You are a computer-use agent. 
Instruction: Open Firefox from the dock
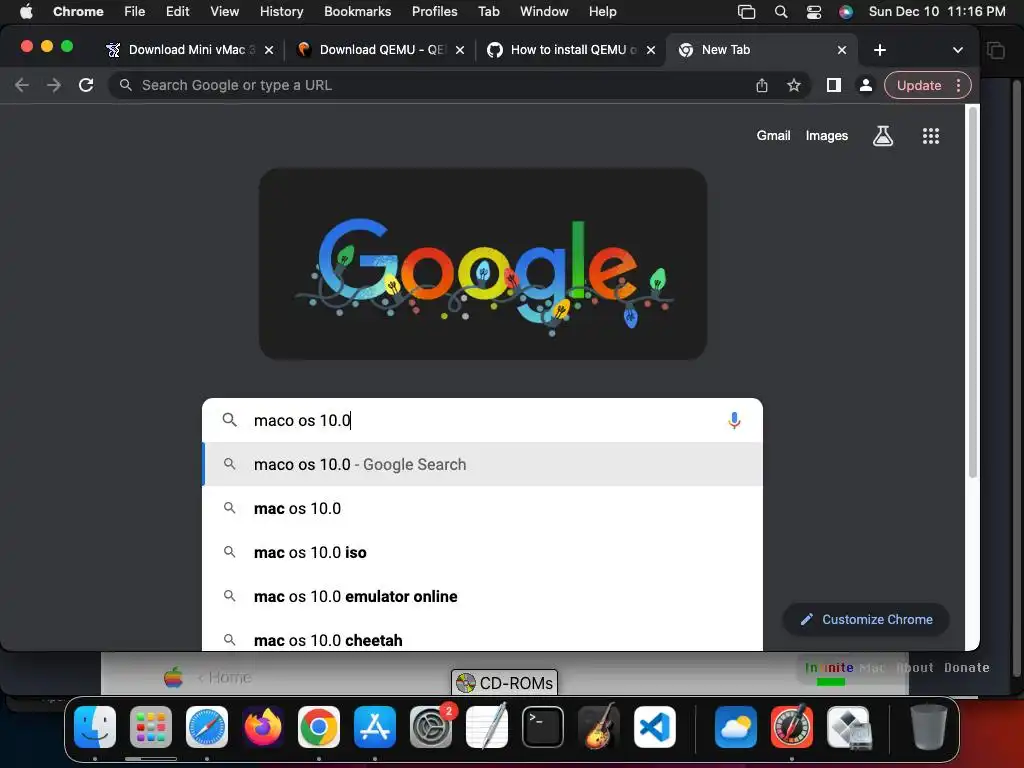click(263, 727)
